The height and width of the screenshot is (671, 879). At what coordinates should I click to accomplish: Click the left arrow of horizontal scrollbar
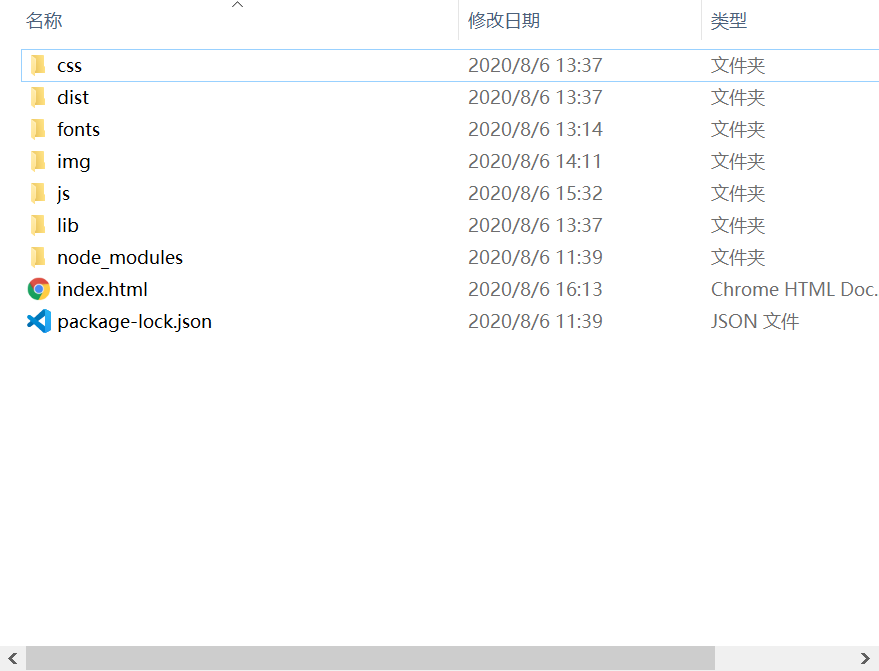[x=12, y=658]
